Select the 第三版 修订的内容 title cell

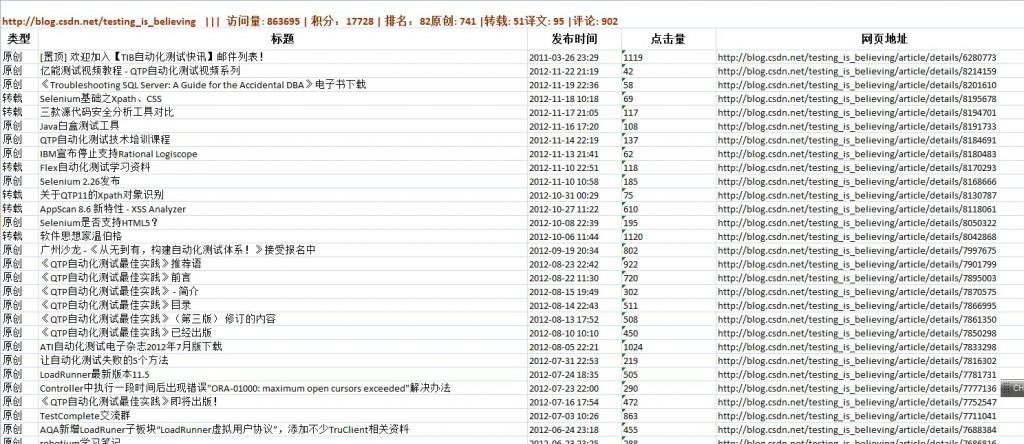click(283, 319)
